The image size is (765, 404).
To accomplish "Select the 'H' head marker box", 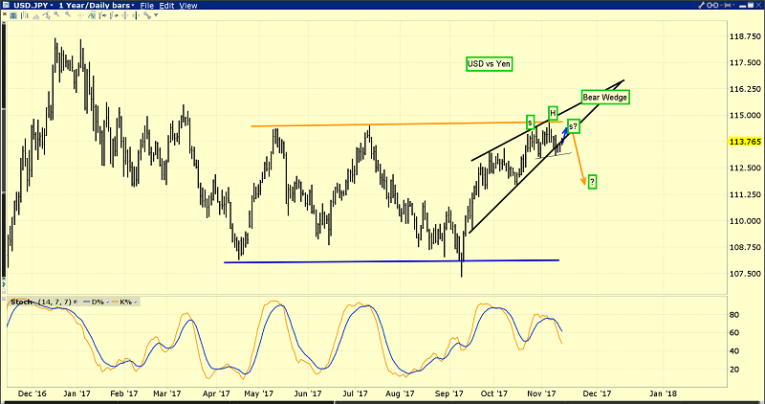I will pyautogui.click(x=552, y=111).
